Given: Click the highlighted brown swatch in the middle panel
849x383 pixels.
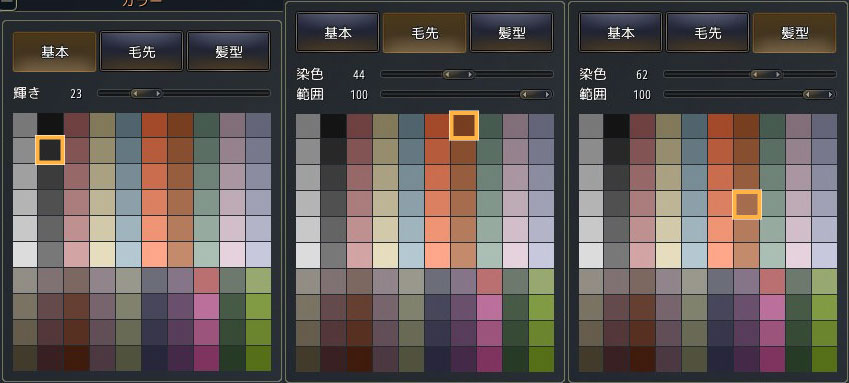Looking at the screenshot, I should pos(464,126).
